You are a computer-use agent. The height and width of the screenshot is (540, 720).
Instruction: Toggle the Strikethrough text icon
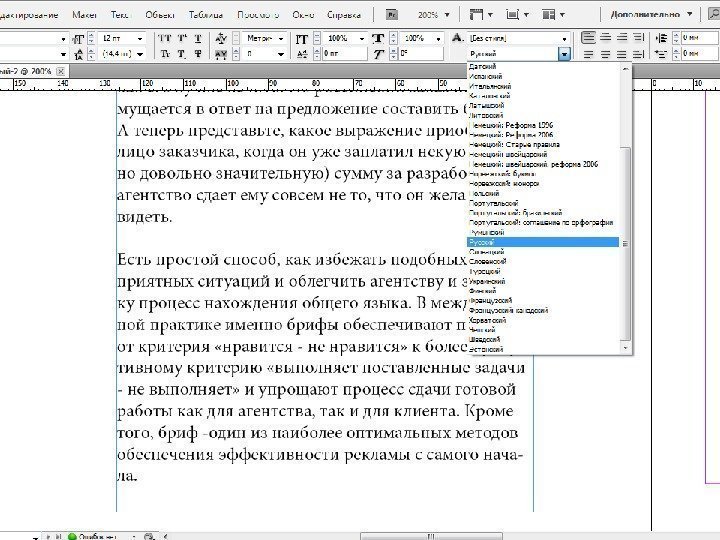click(x=197, y=54)
